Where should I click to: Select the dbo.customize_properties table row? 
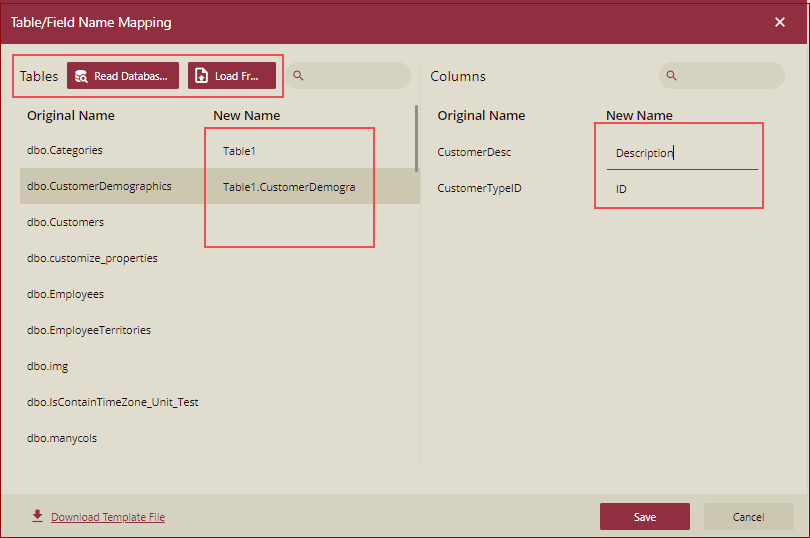click(220, 258)
